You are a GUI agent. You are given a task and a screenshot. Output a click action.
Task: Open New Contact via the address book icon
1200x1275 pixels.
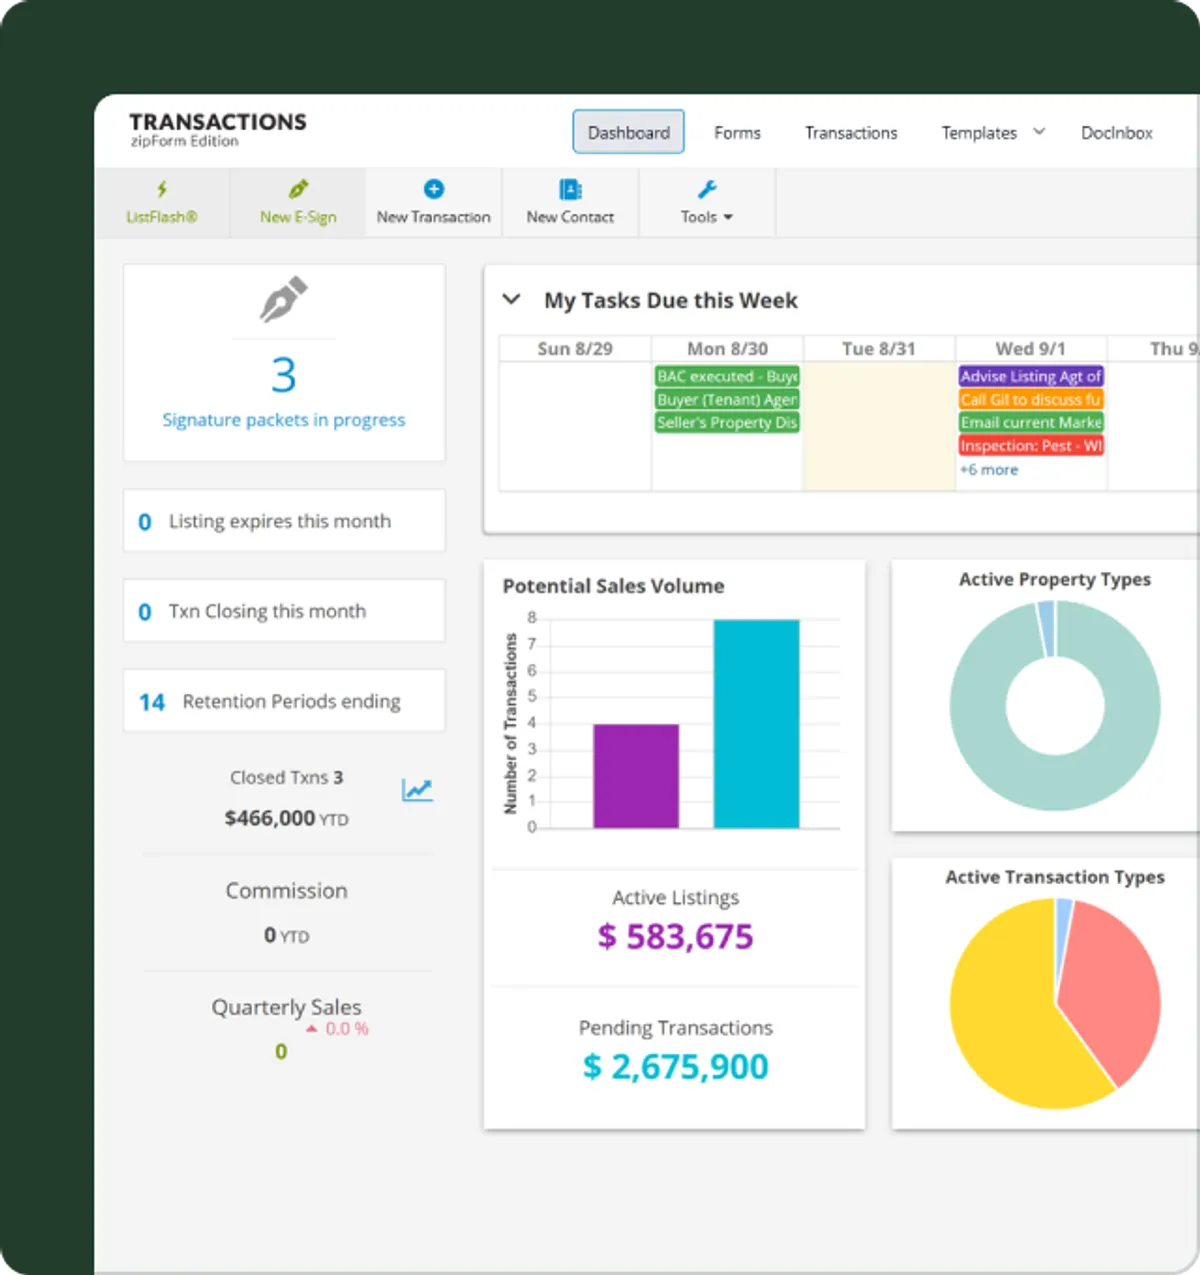pos(569,188)
